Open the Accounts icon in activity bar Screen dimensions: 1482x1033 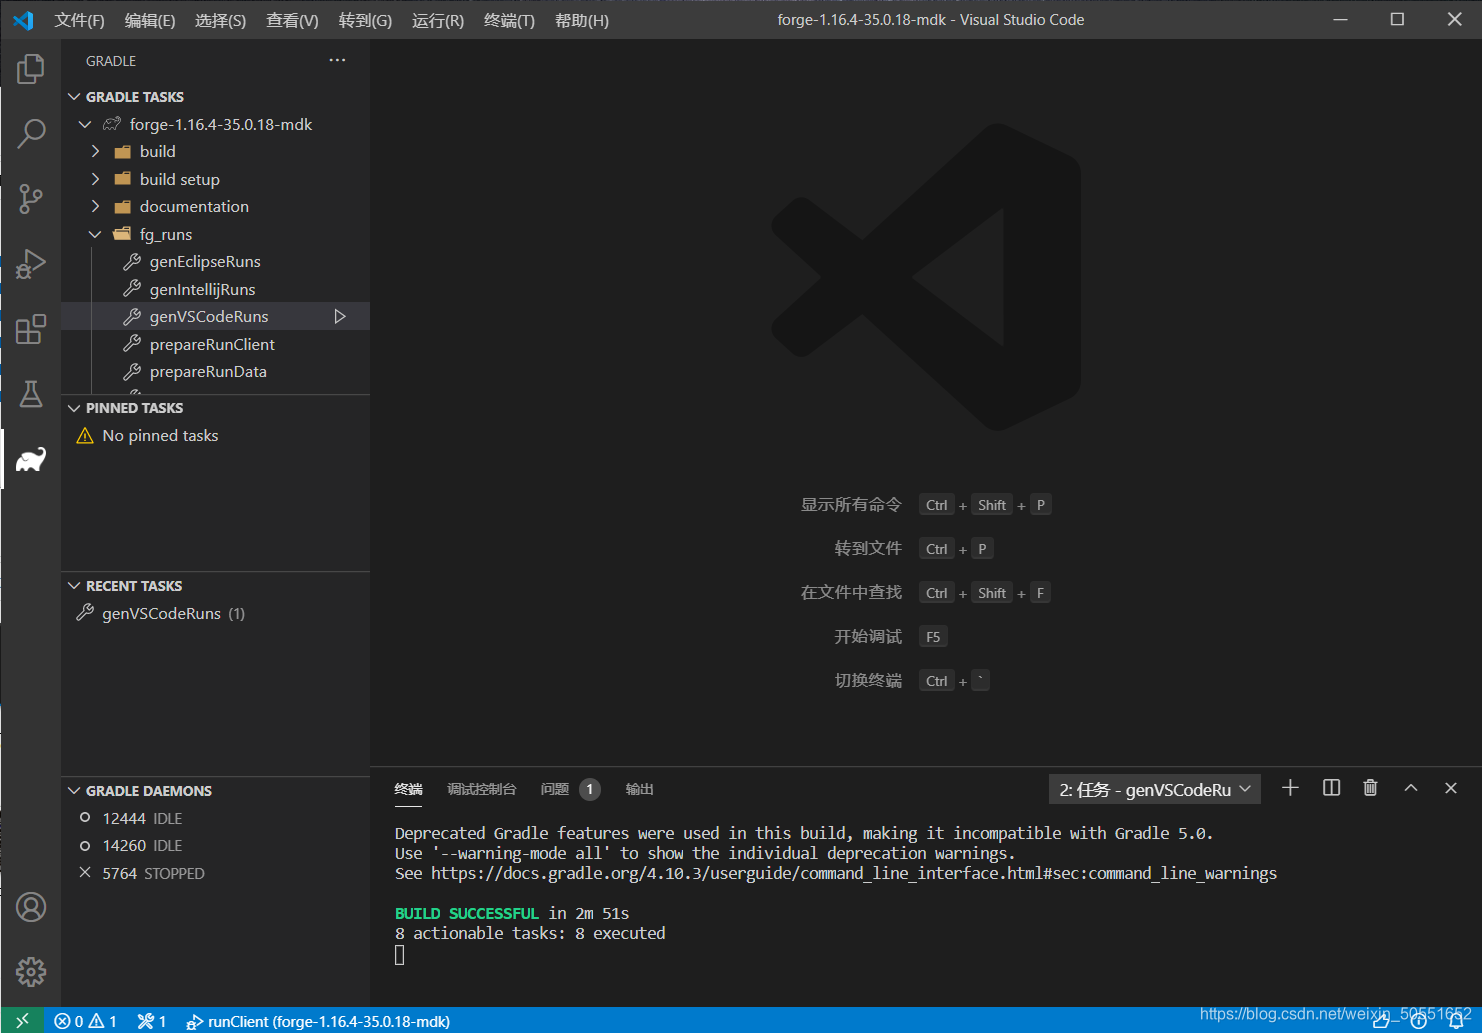tap(31, 907)
